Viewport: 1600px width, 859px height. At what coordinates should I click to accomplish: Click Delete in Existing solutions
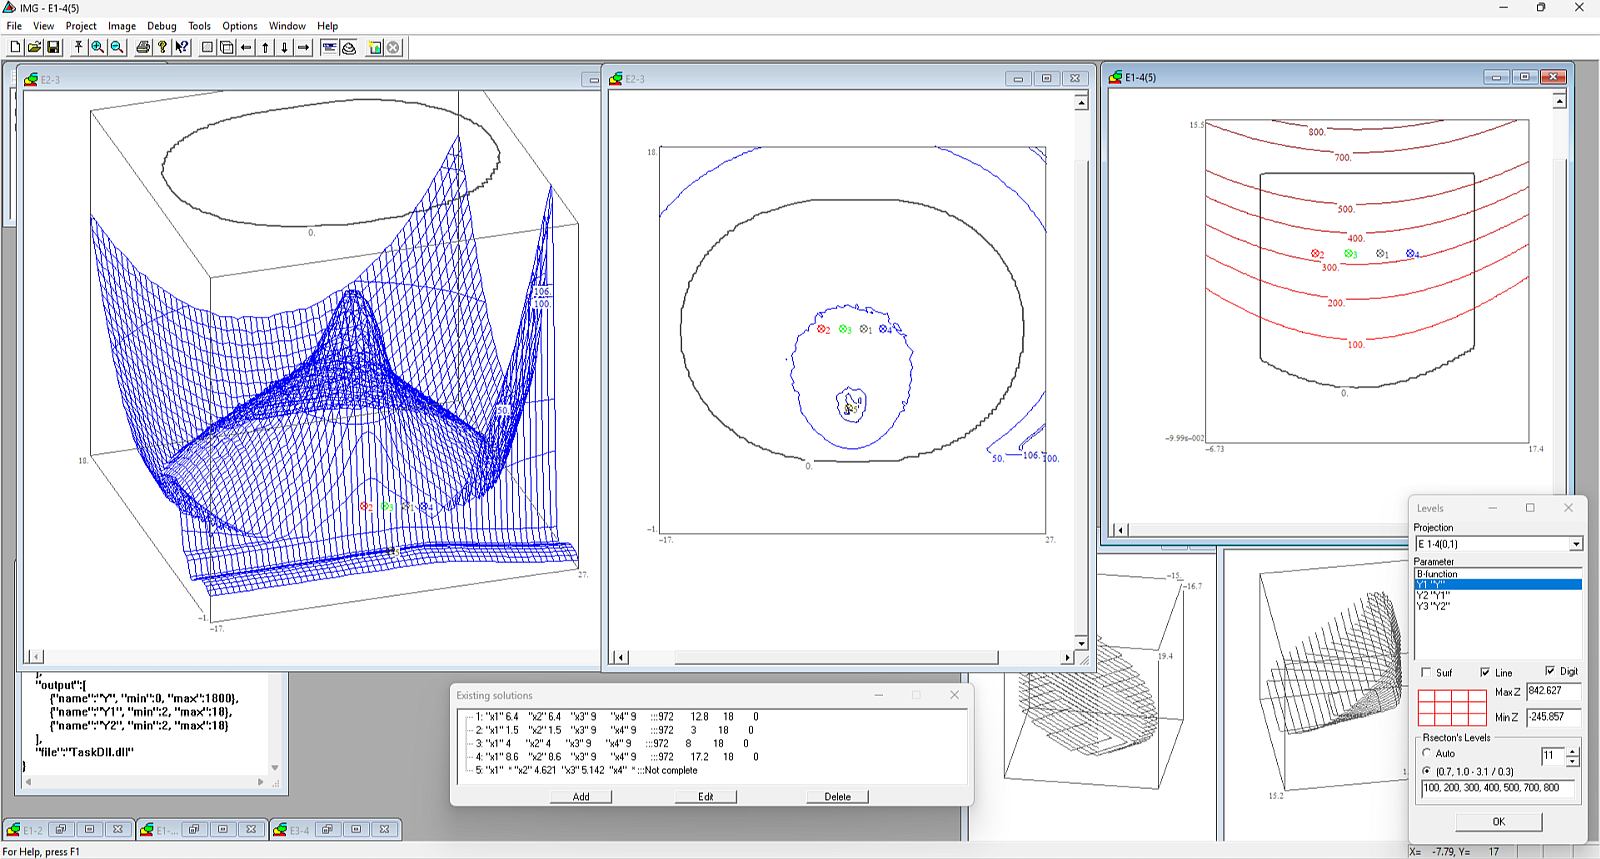[x=838, y=797]
